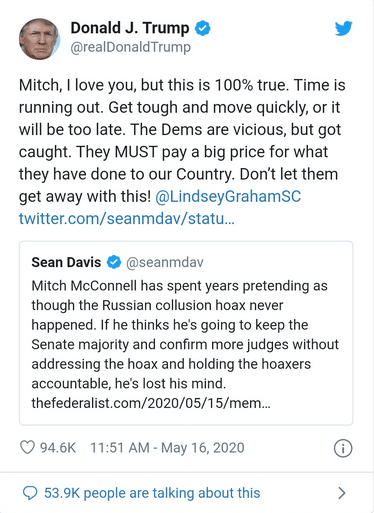374x513 pixels.
Task: Open the thefederalist.com/2020/05/15 article link
Action: point(151,403)
